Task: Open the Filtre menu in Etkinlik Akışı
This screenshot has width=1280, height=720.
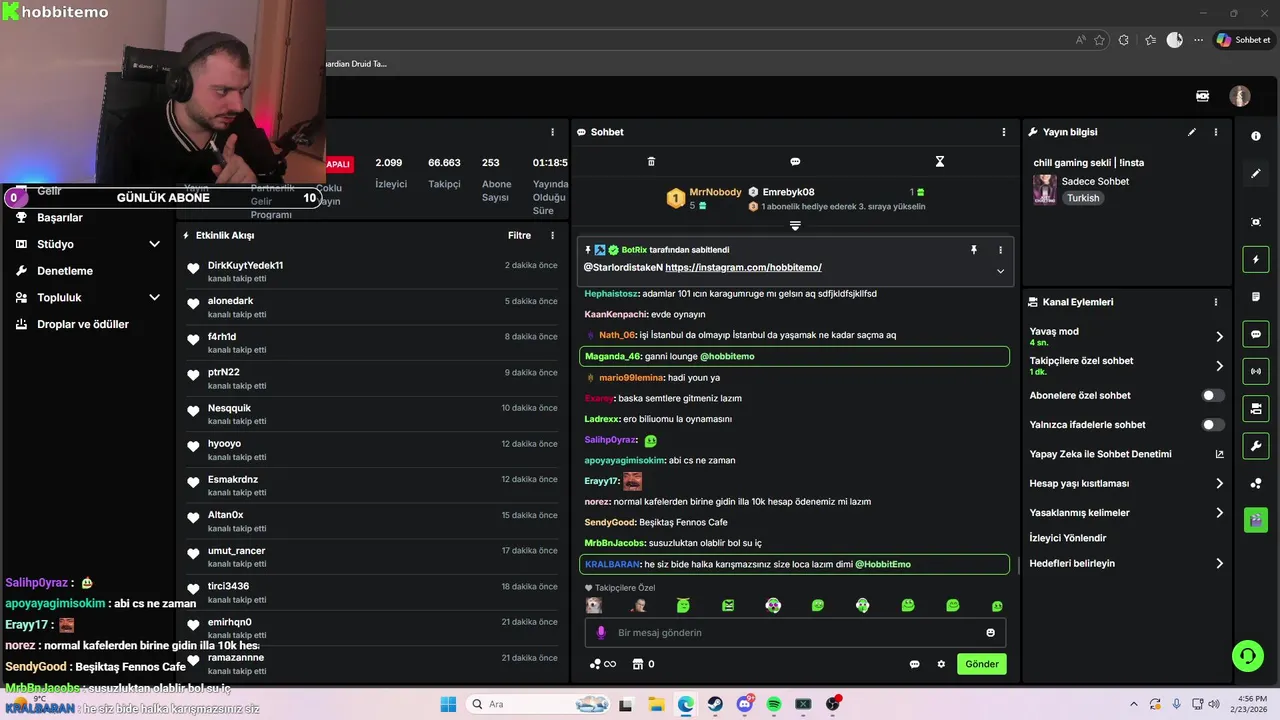Action: point(519,236)
